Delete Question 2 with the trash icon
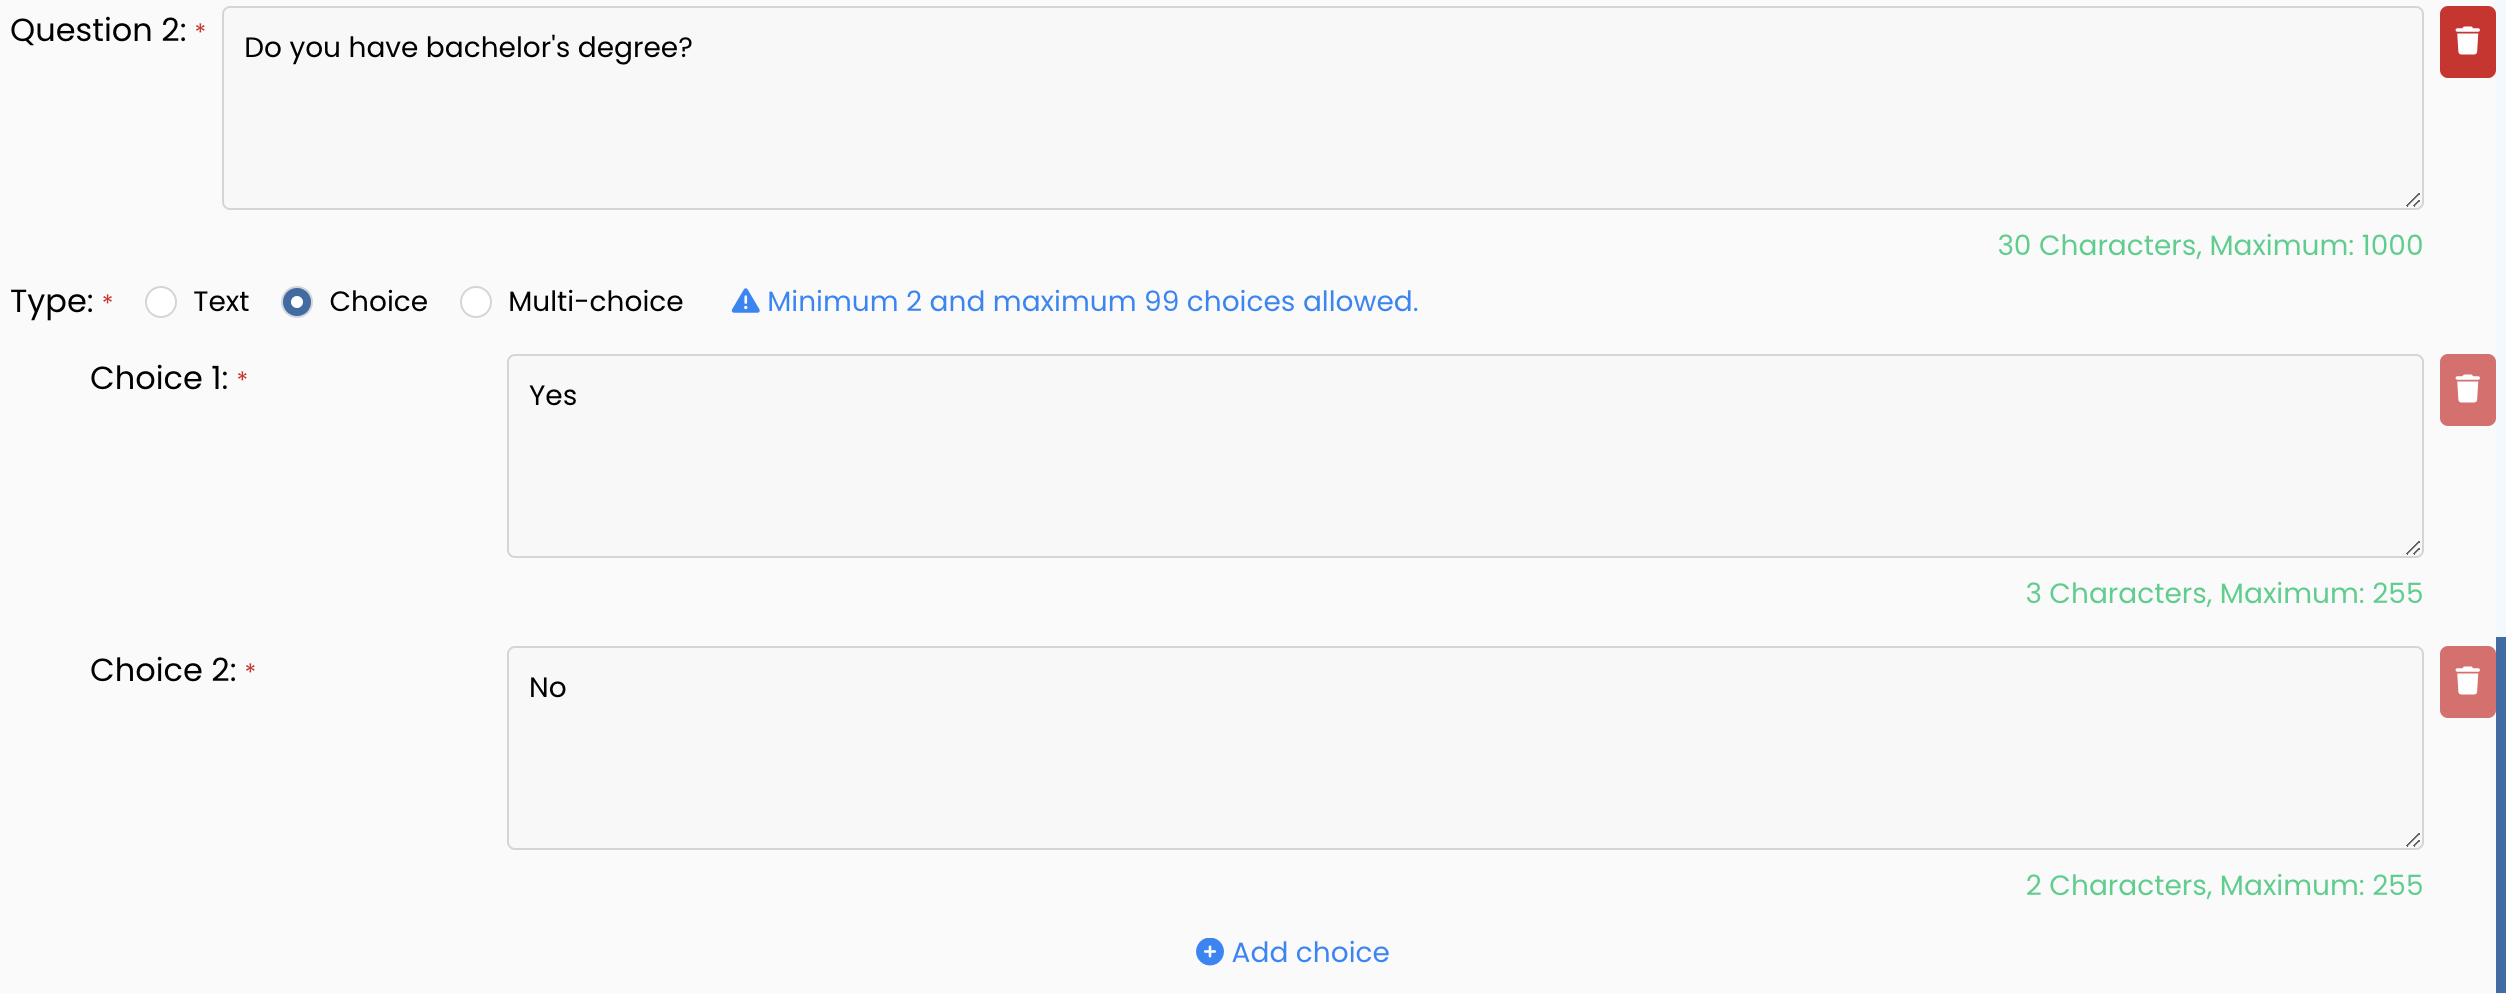Viewport: 2506px width, 994px height. point(2467,42)
